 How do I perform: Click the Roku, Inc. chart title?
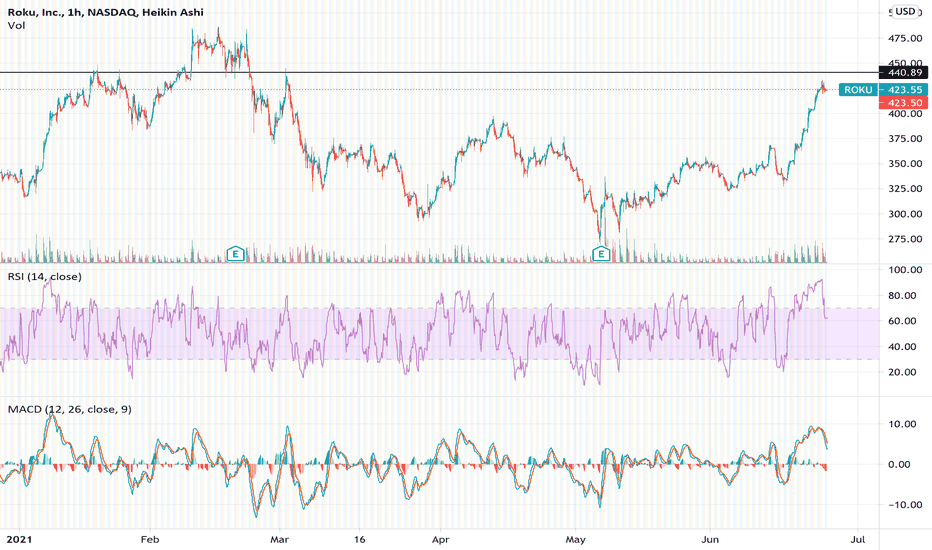pyautogui.click(x=105, y=12)
